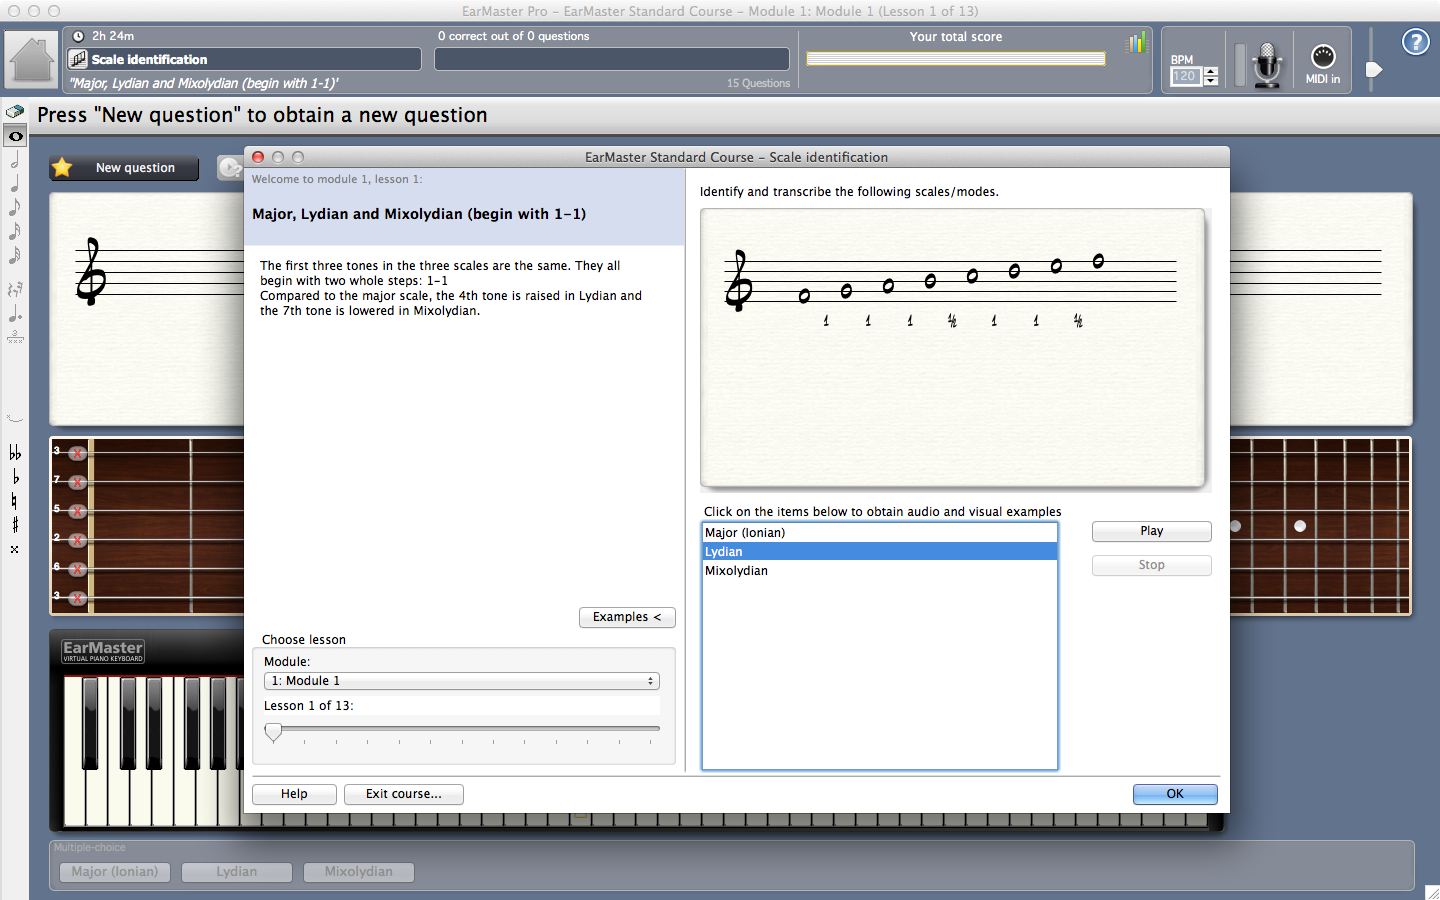
Task: Open the Module dropdown menu
Action: point(461,681)
